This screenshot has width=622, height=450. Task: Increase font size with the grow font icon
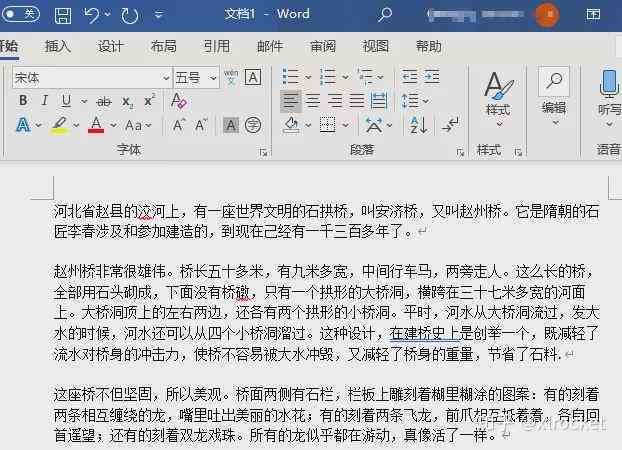179,125
